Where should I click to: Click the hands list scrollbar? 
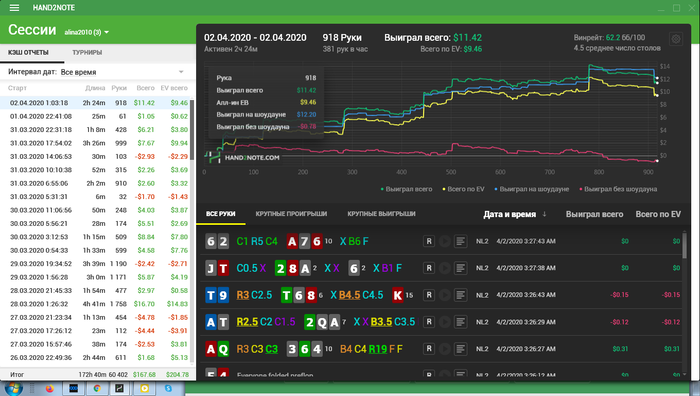point(685,245)
